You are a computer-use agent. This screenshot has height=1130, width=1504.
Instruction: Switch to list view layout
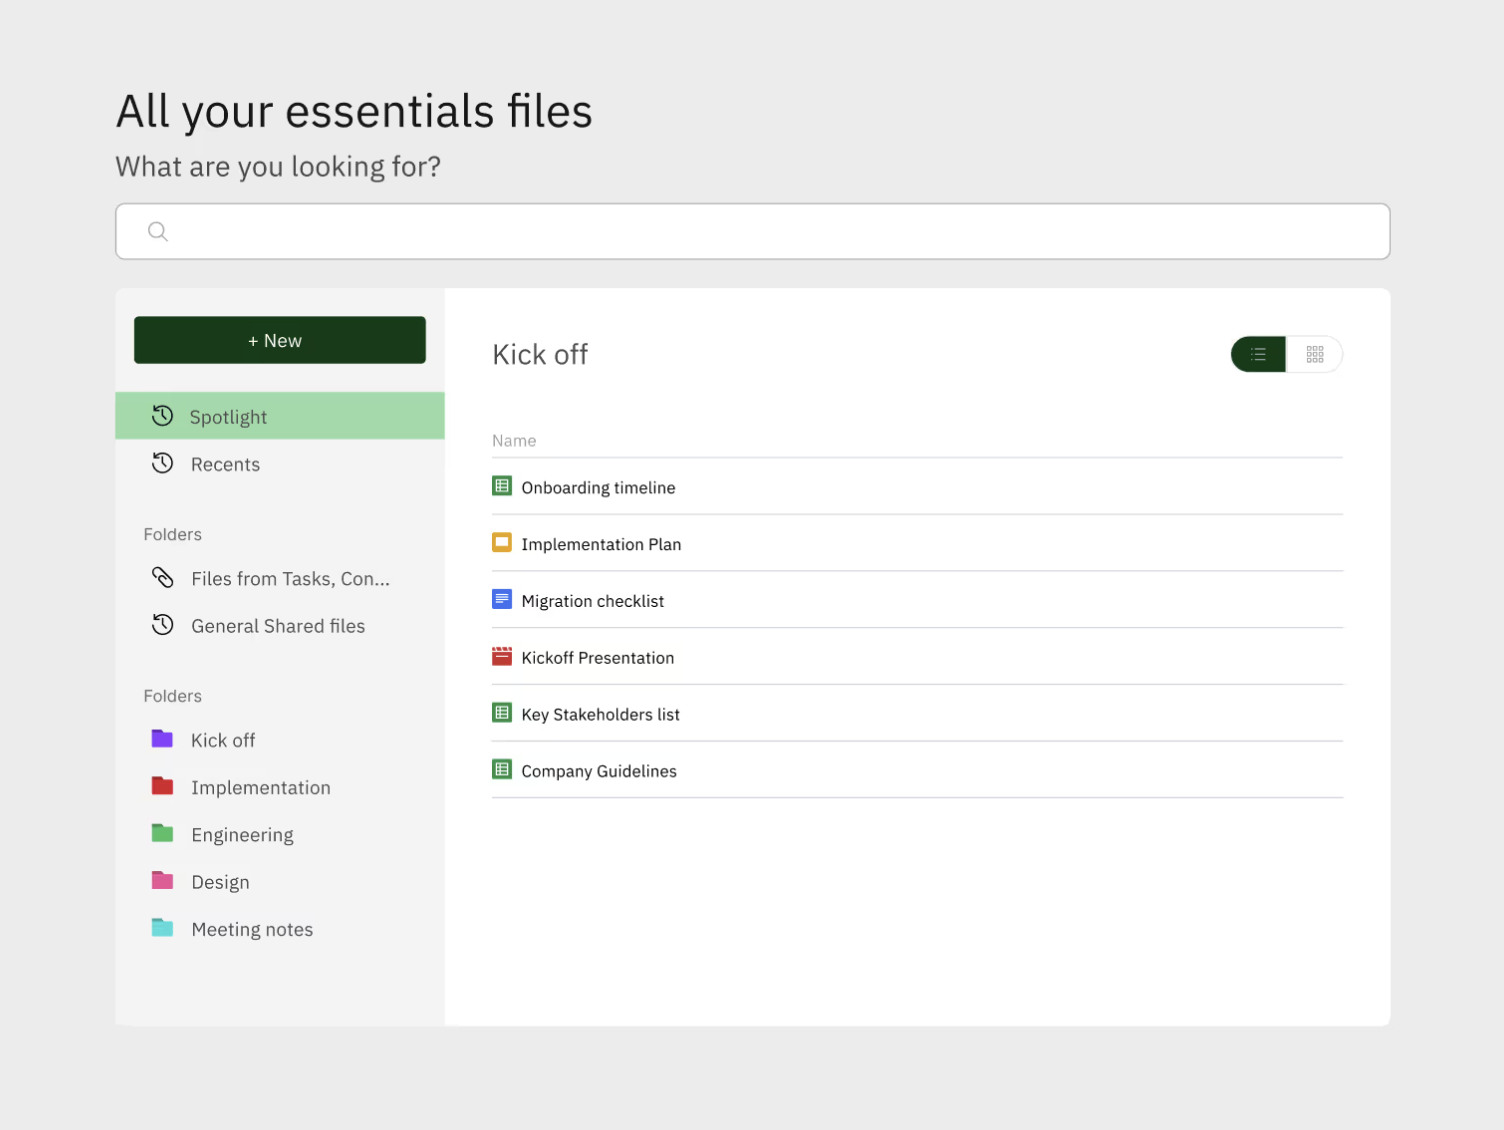[x=1258, y=354]
